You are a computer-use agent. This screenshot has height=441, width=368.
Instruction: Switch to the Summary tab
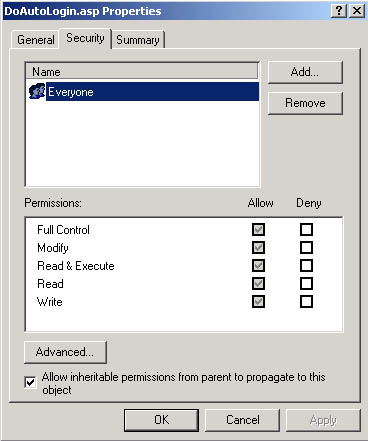tap(138, 40)
